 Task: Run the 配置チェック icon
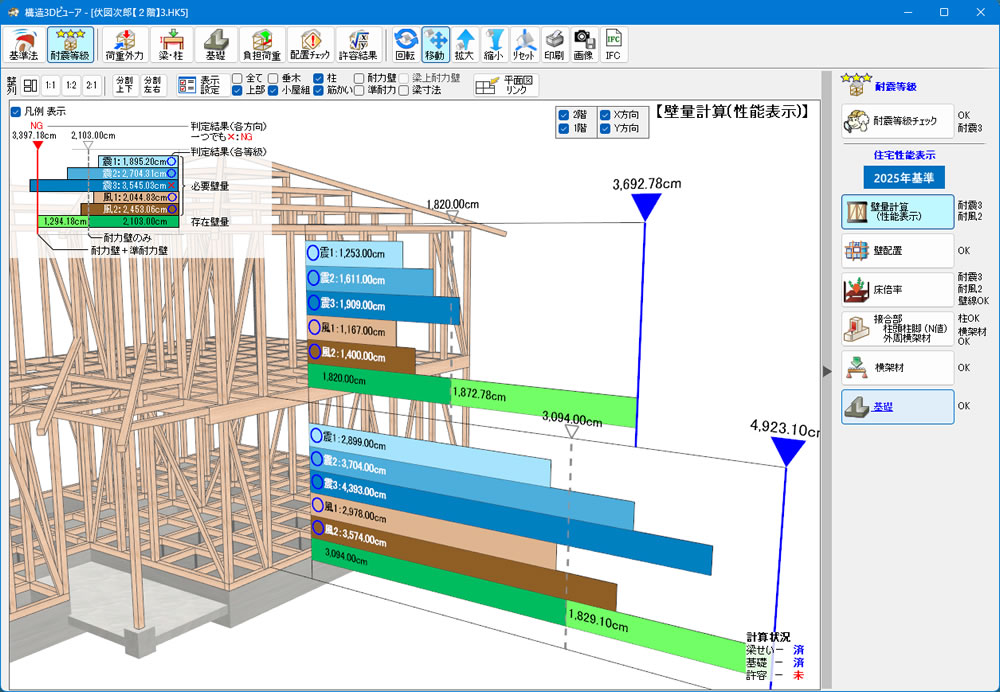pyautogui.click(x=311, y=46)
